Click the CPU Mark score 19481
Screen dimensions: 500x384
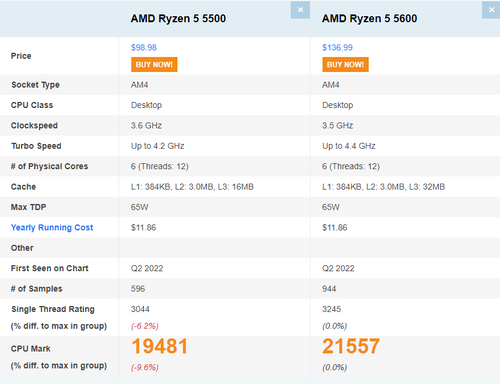[x=160, y=346]
